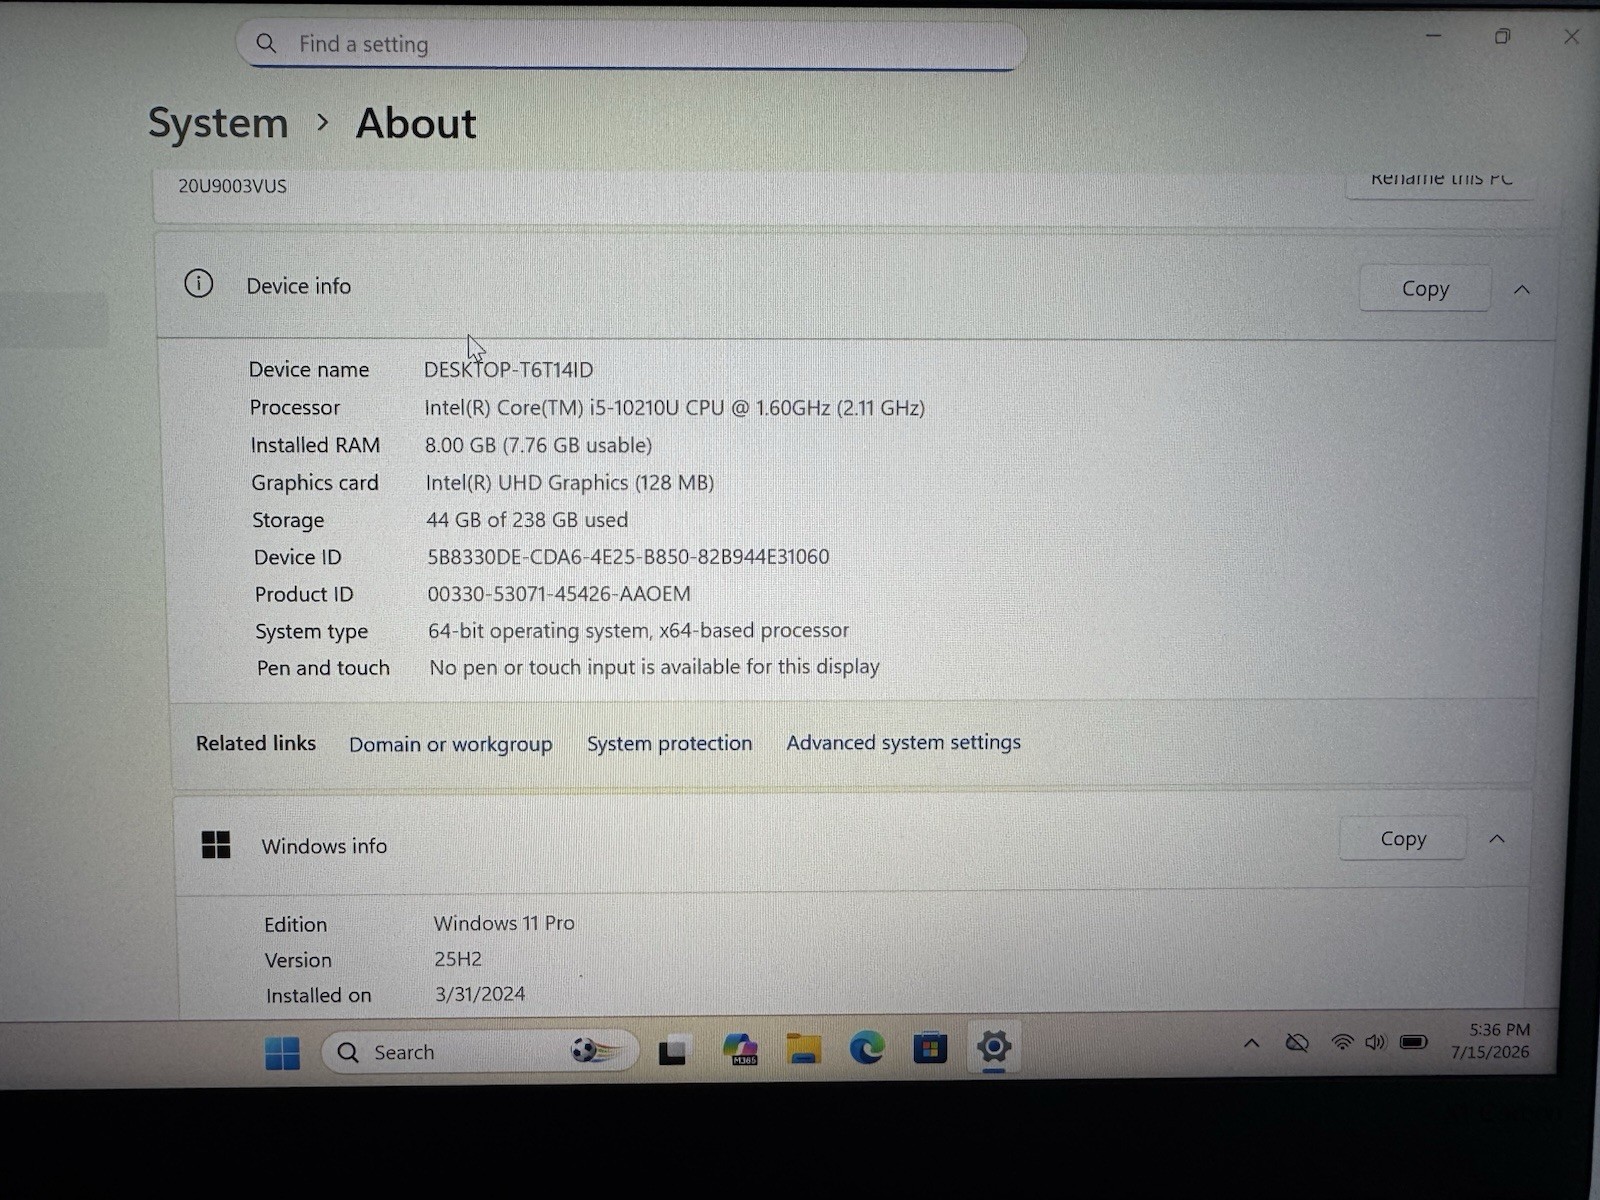
Task: Click the Product ID 00330-53071-45426-AAOEM
Action: point(559,594)
